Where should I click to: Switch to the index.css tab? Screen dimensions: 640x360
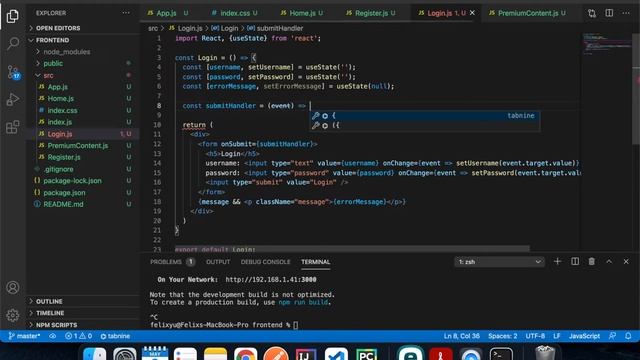(234, 13)
